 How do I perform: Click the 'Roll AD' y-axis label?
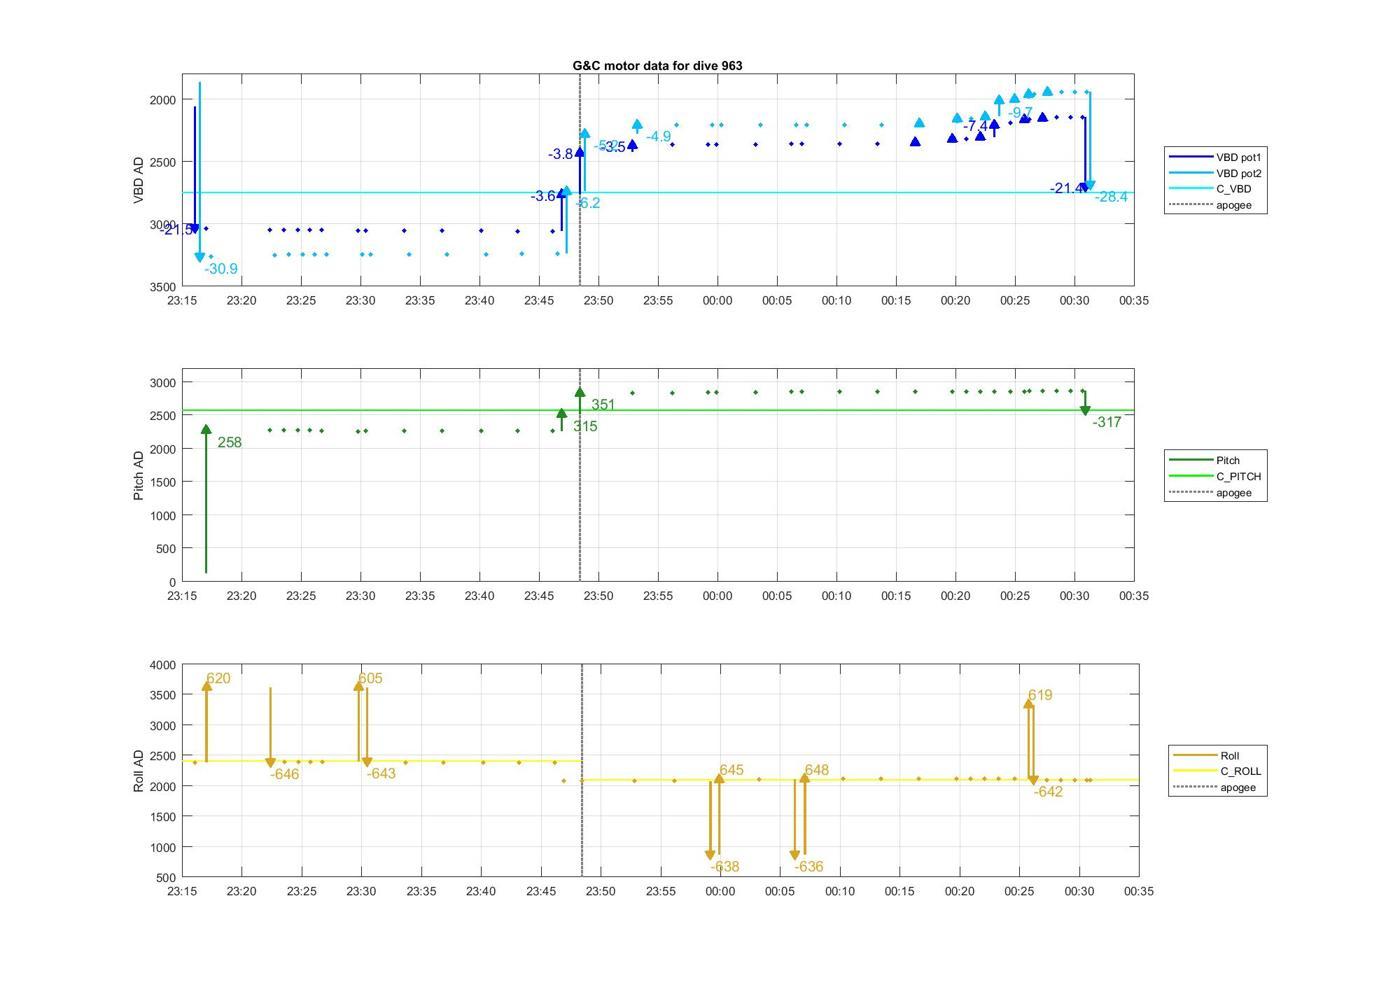click(139, 770)
